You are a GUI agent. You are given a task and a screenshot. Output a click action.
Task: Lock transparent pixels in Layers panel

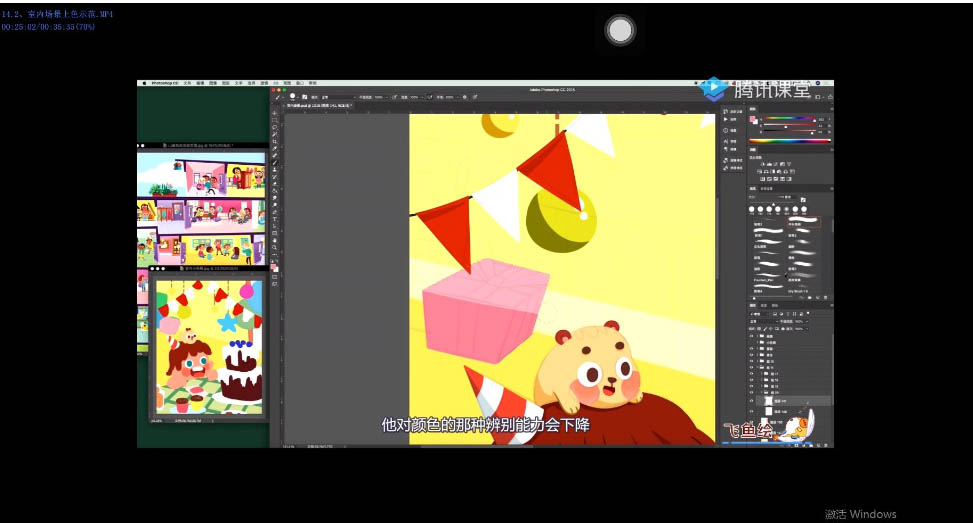tap(759, 329)
